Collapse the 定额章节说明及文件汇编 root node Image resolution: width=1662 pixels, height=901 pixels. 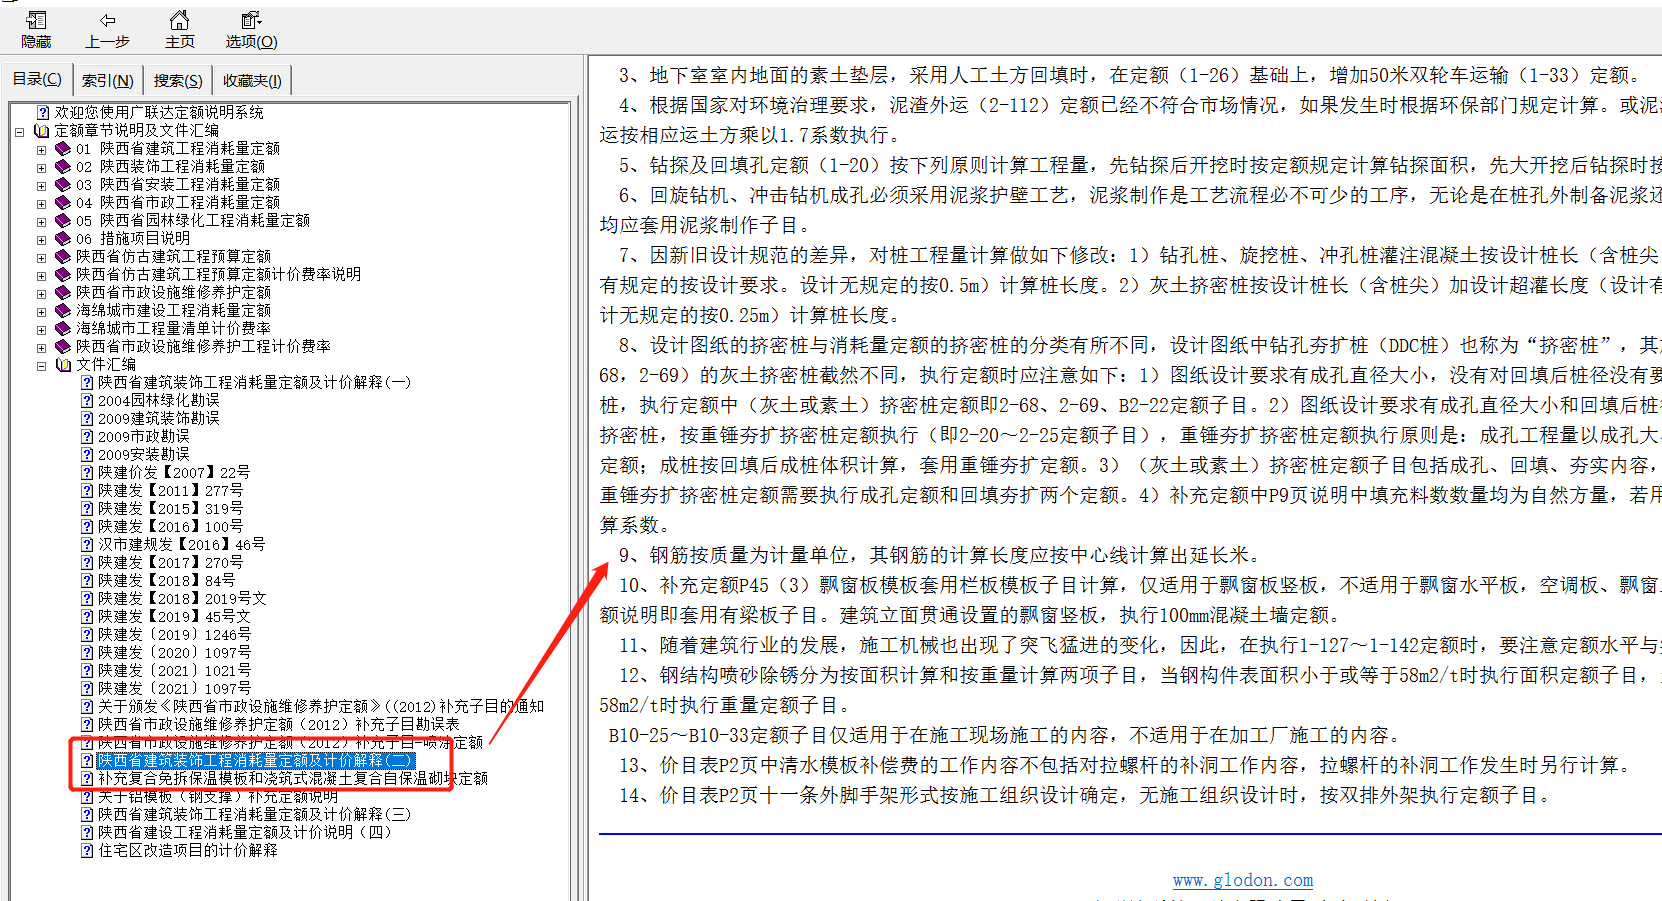tap(20, 131)
